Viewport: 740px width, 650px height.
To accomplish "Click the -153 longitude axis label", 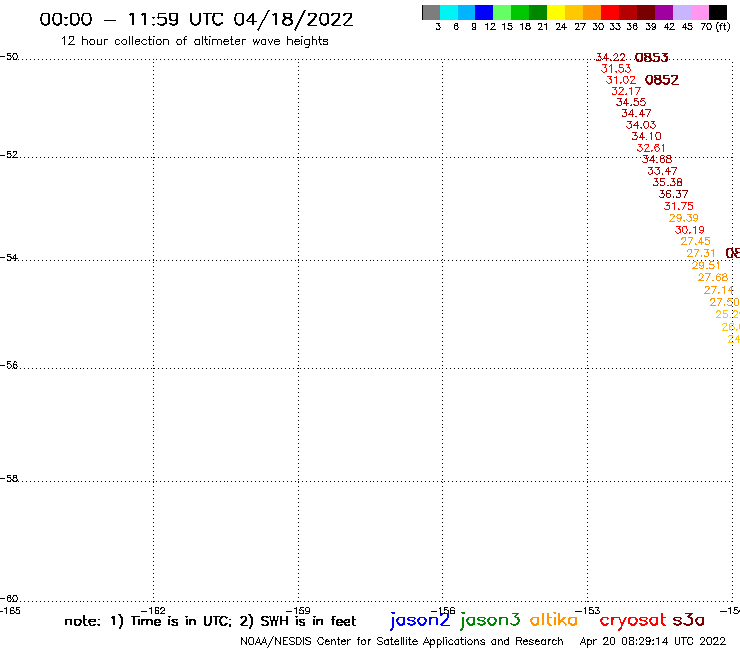I will pyautogui.click(x=588, y=611).
